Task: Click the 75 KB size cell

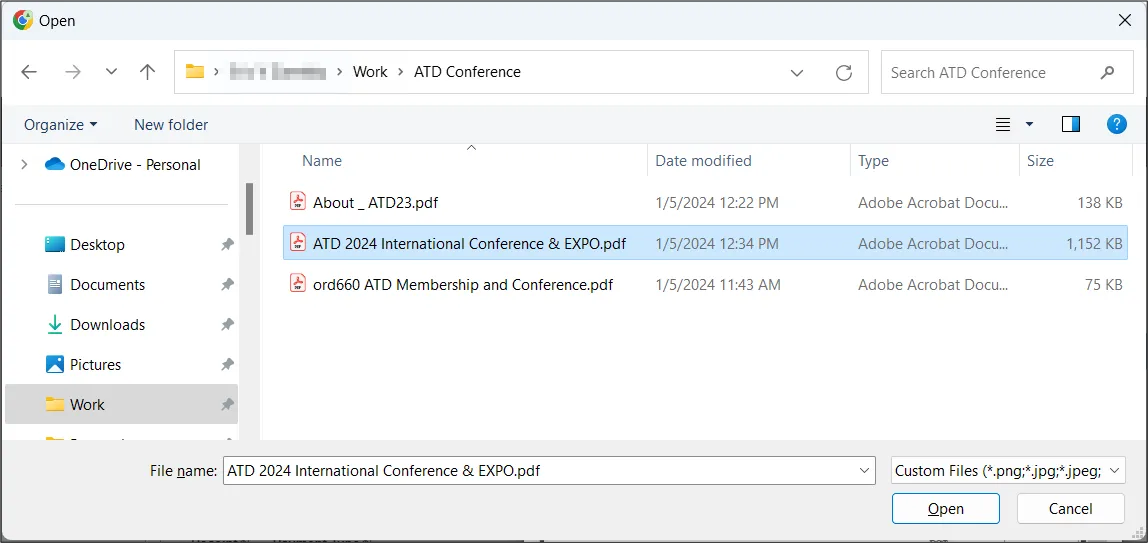Action: click(1103, 285)
